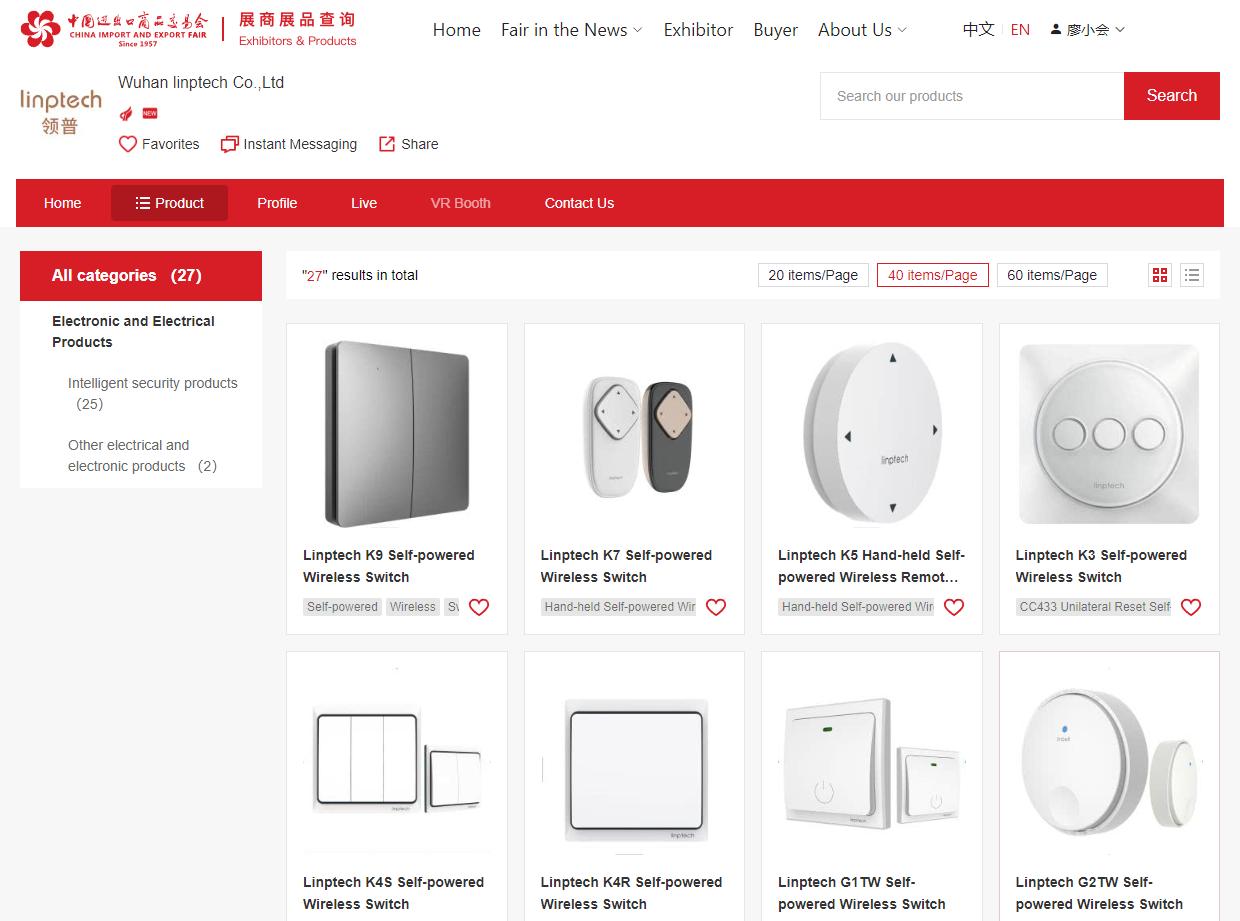Switch to list view layout

click(x=1191, y=275)
